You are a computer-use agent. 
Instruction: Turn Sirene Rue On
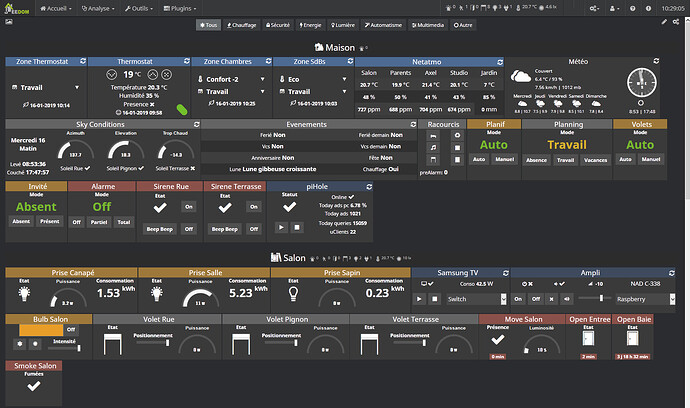pos(189,207)
